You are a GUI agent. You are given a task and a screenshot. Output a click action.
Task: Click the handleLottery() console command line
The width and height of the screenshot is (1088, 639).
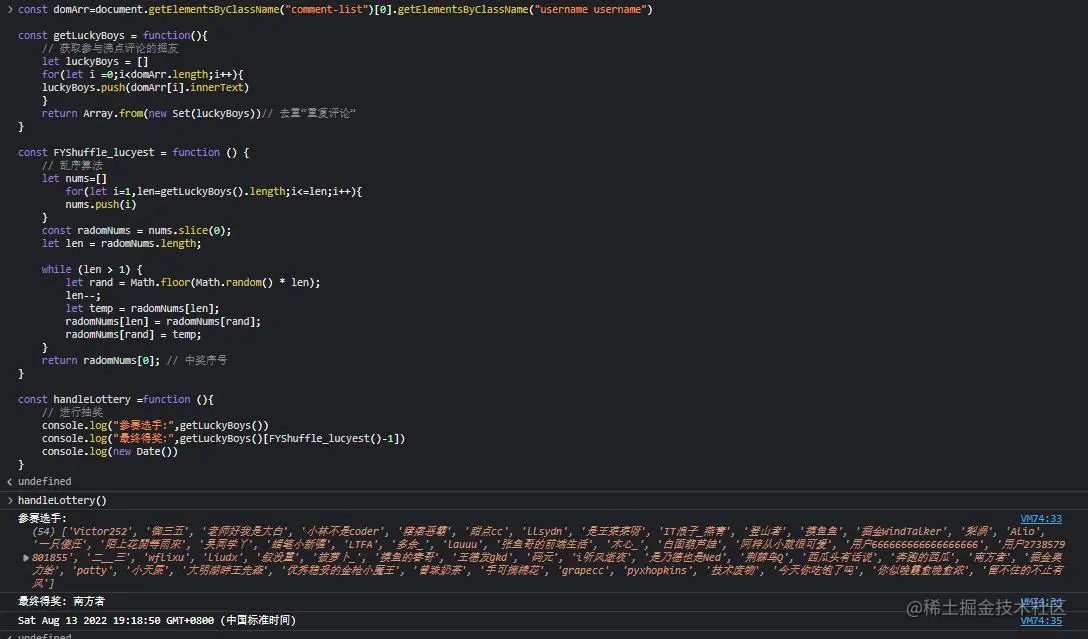[x=62, y=500]
